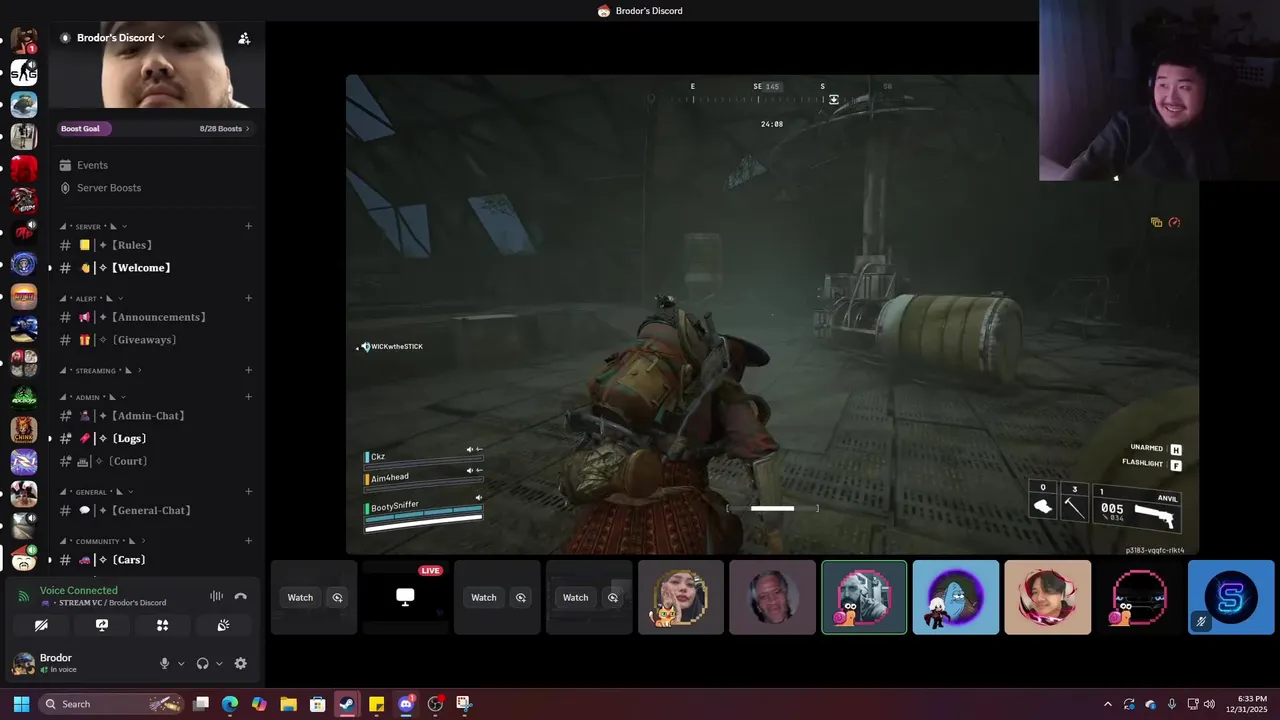The image size is (1280, 720).
Task: Disconnect from the voice channel
Action: pos(240,596)
